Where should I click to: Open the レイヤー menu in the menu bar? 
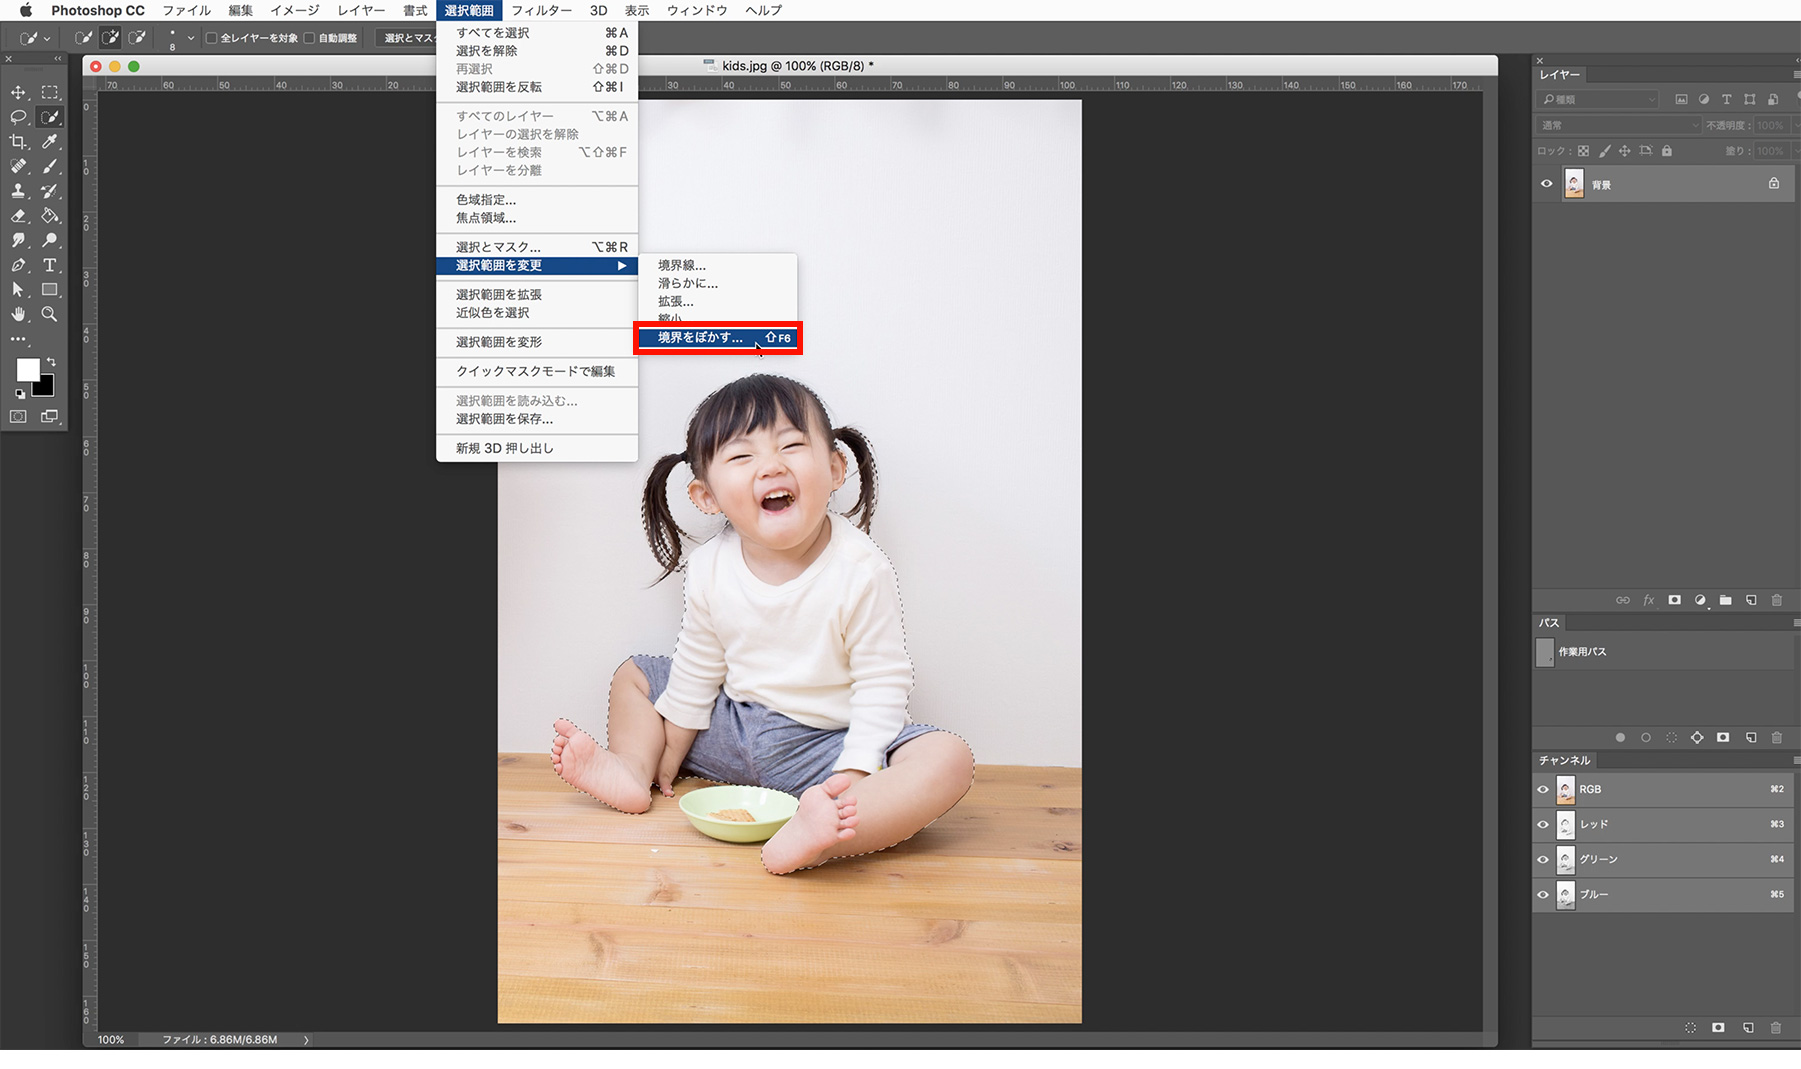(x=361, y=10)
